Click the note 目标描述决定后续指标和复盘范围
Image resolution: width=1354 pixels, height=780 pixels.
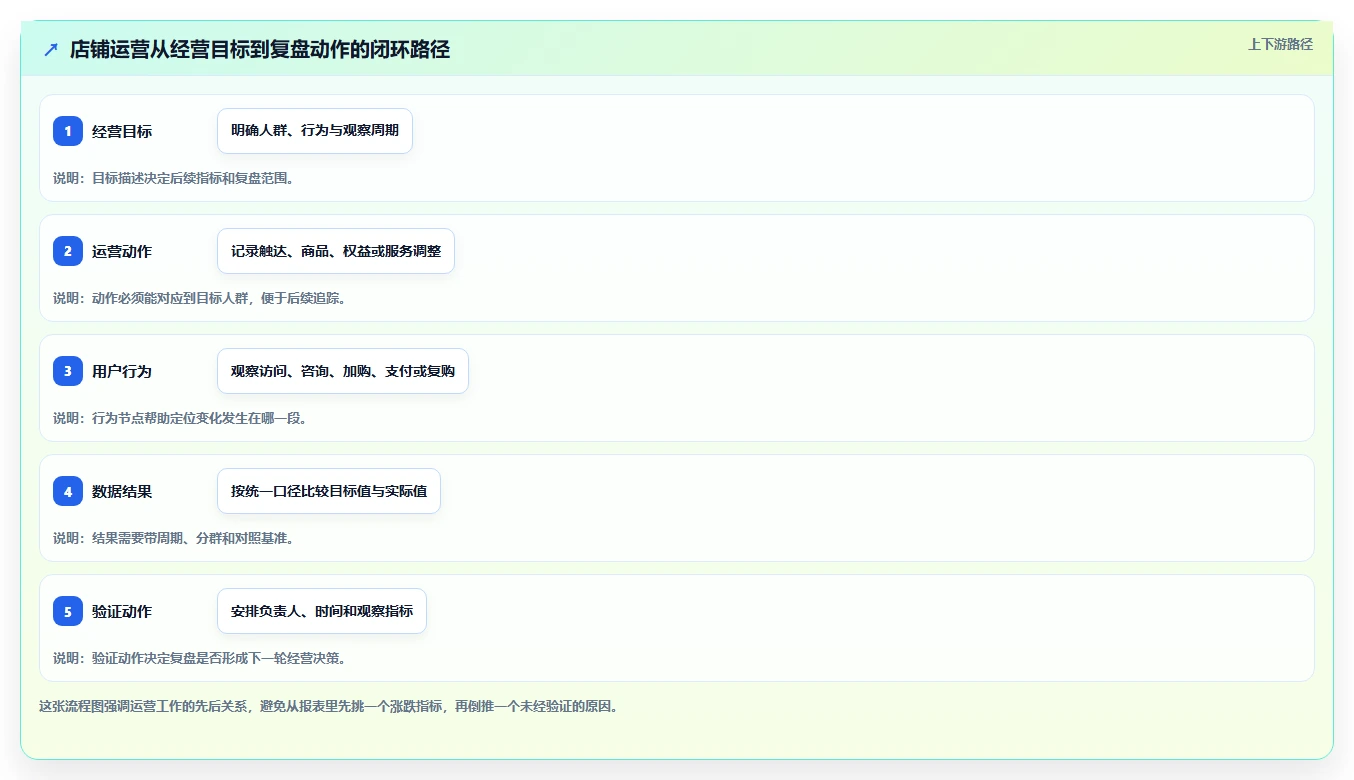(x=173, y=178)
